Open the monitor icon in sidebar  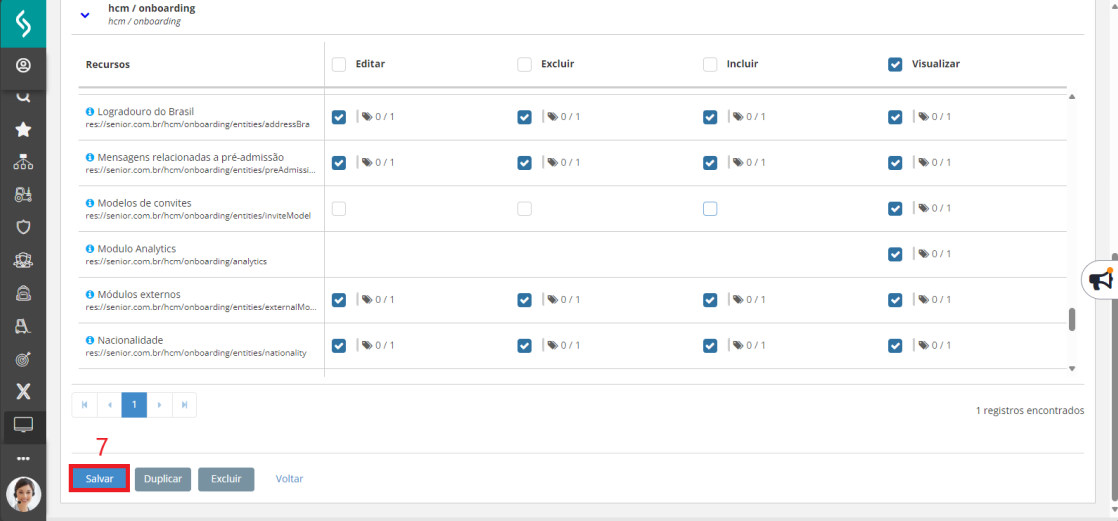(x=23, y=425)
